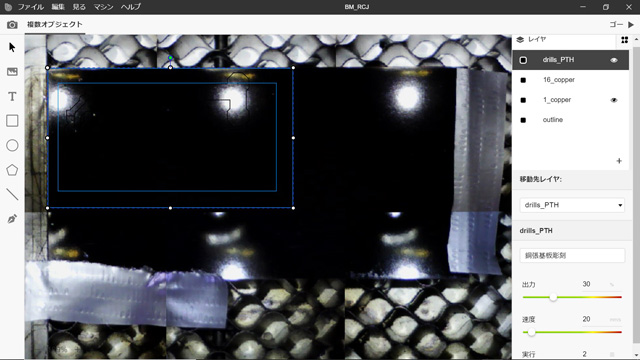
Task: Click the layers stack icon
Action: tap(520, 40)
